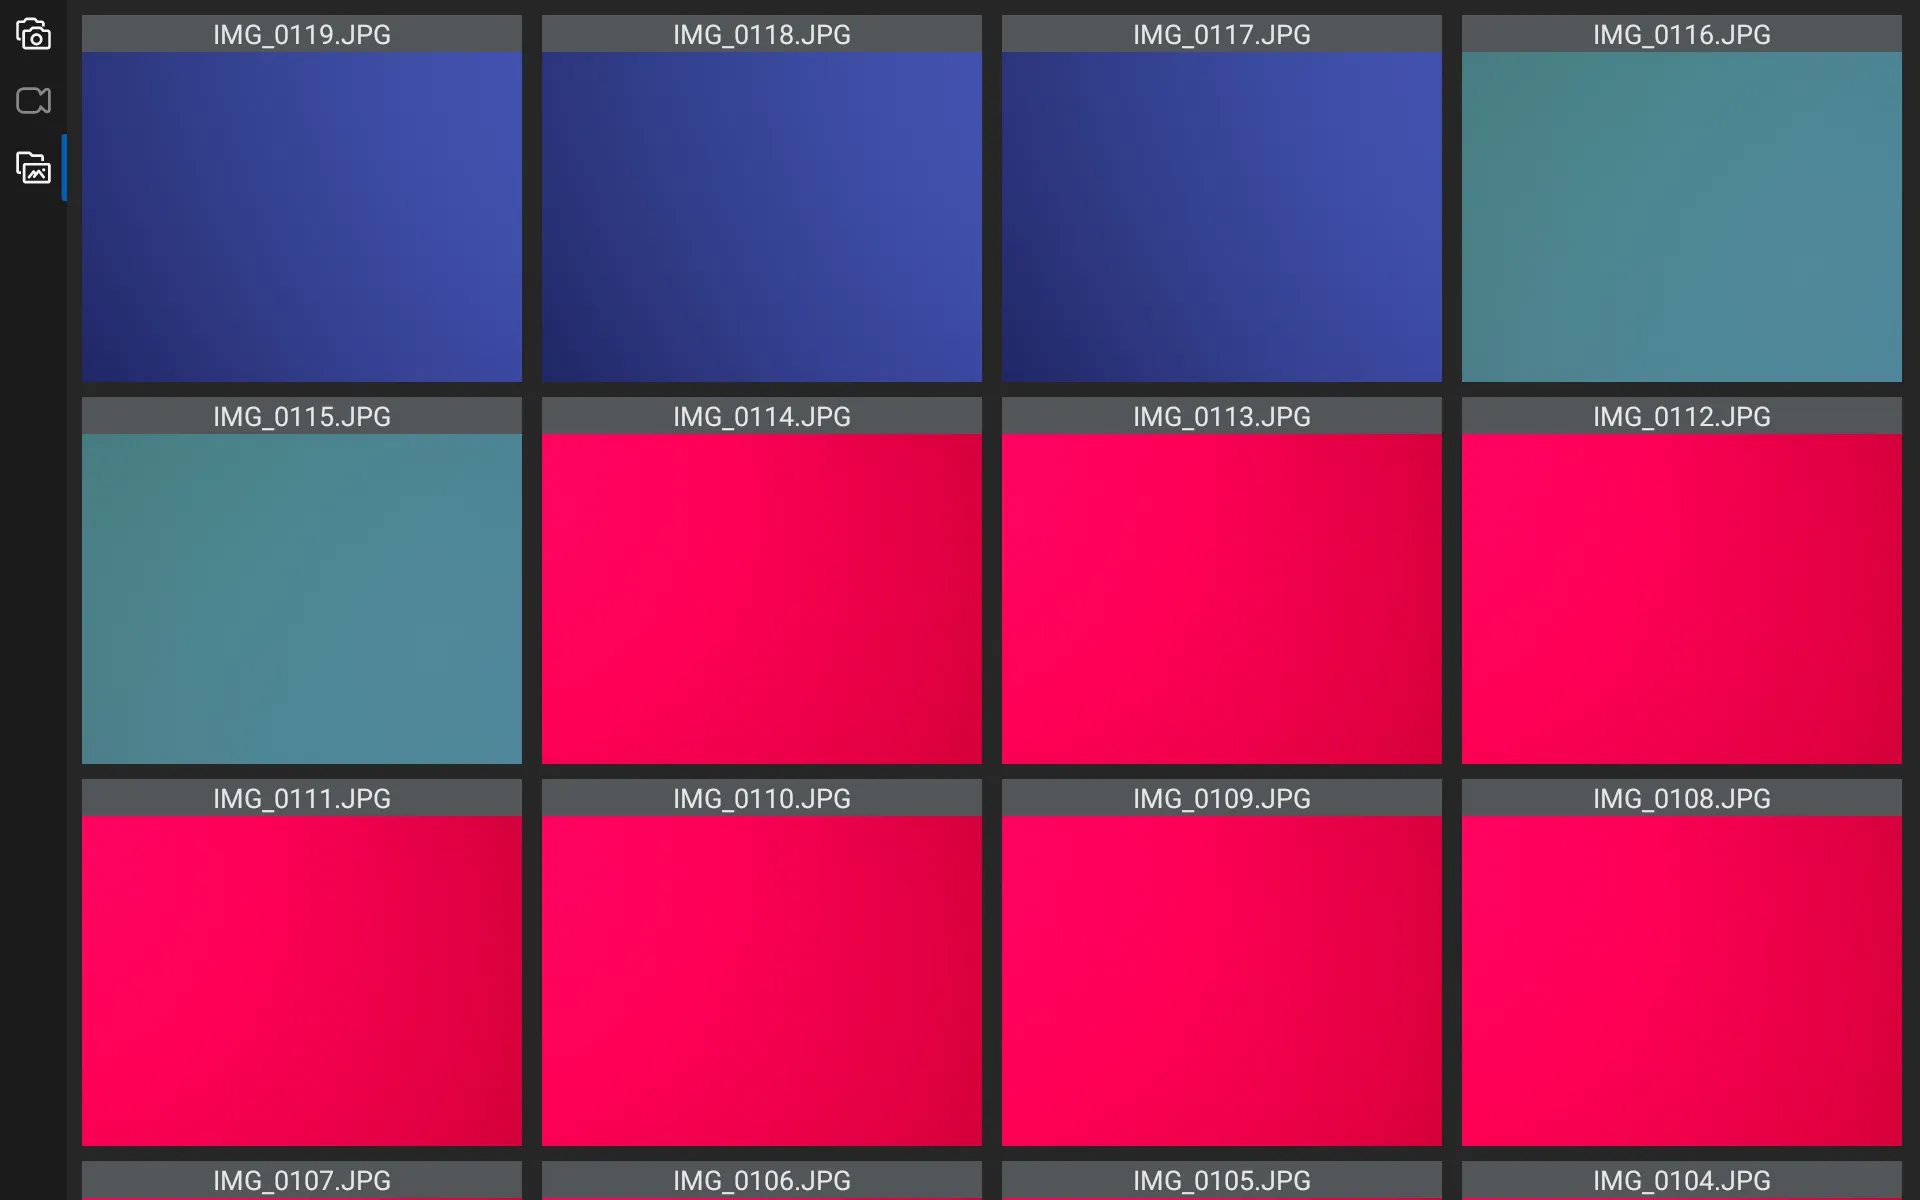The image size is (1920, 1200).
Task: Open thumbnail of IMG_0116.JPG
Action: click(x=1682, y=216)
